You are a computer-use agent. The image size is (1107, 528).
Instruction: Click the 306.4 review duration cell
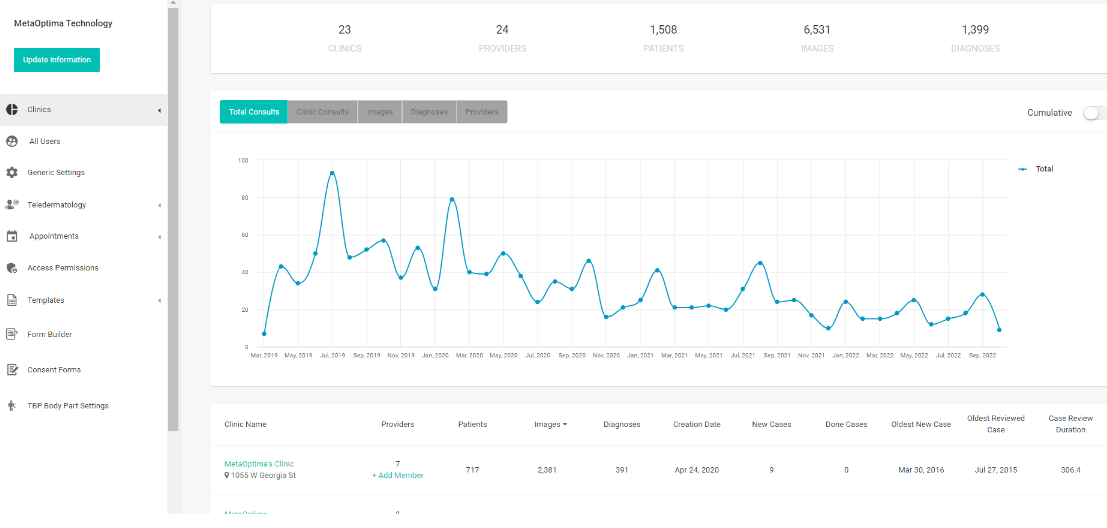pos(1071,469)
